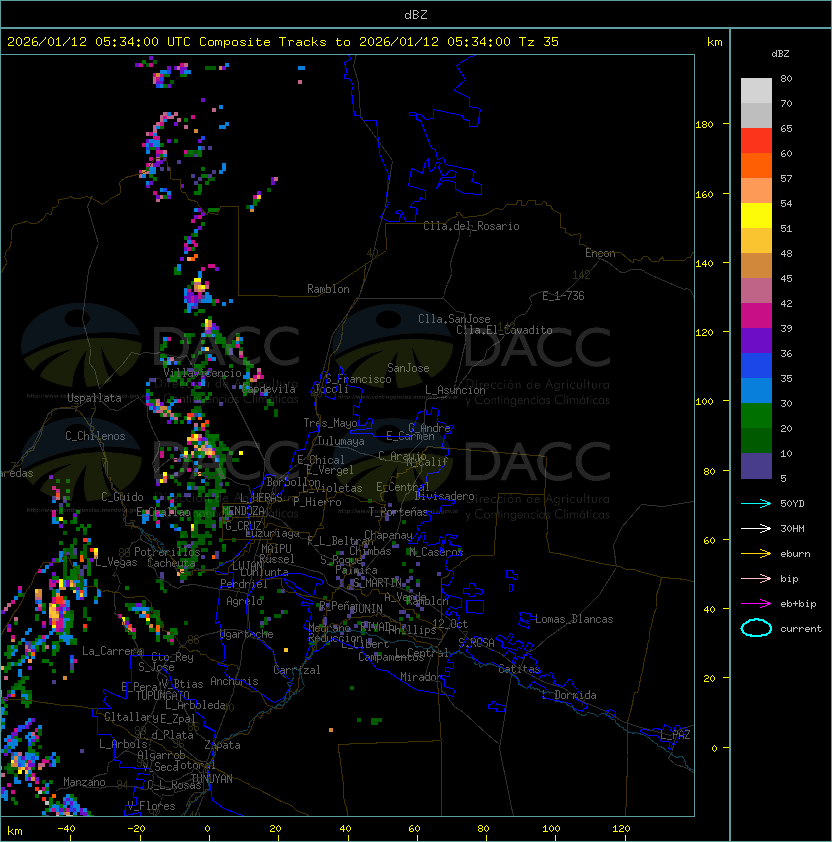Select the pink bip arrow symbol

pos(756,578)
